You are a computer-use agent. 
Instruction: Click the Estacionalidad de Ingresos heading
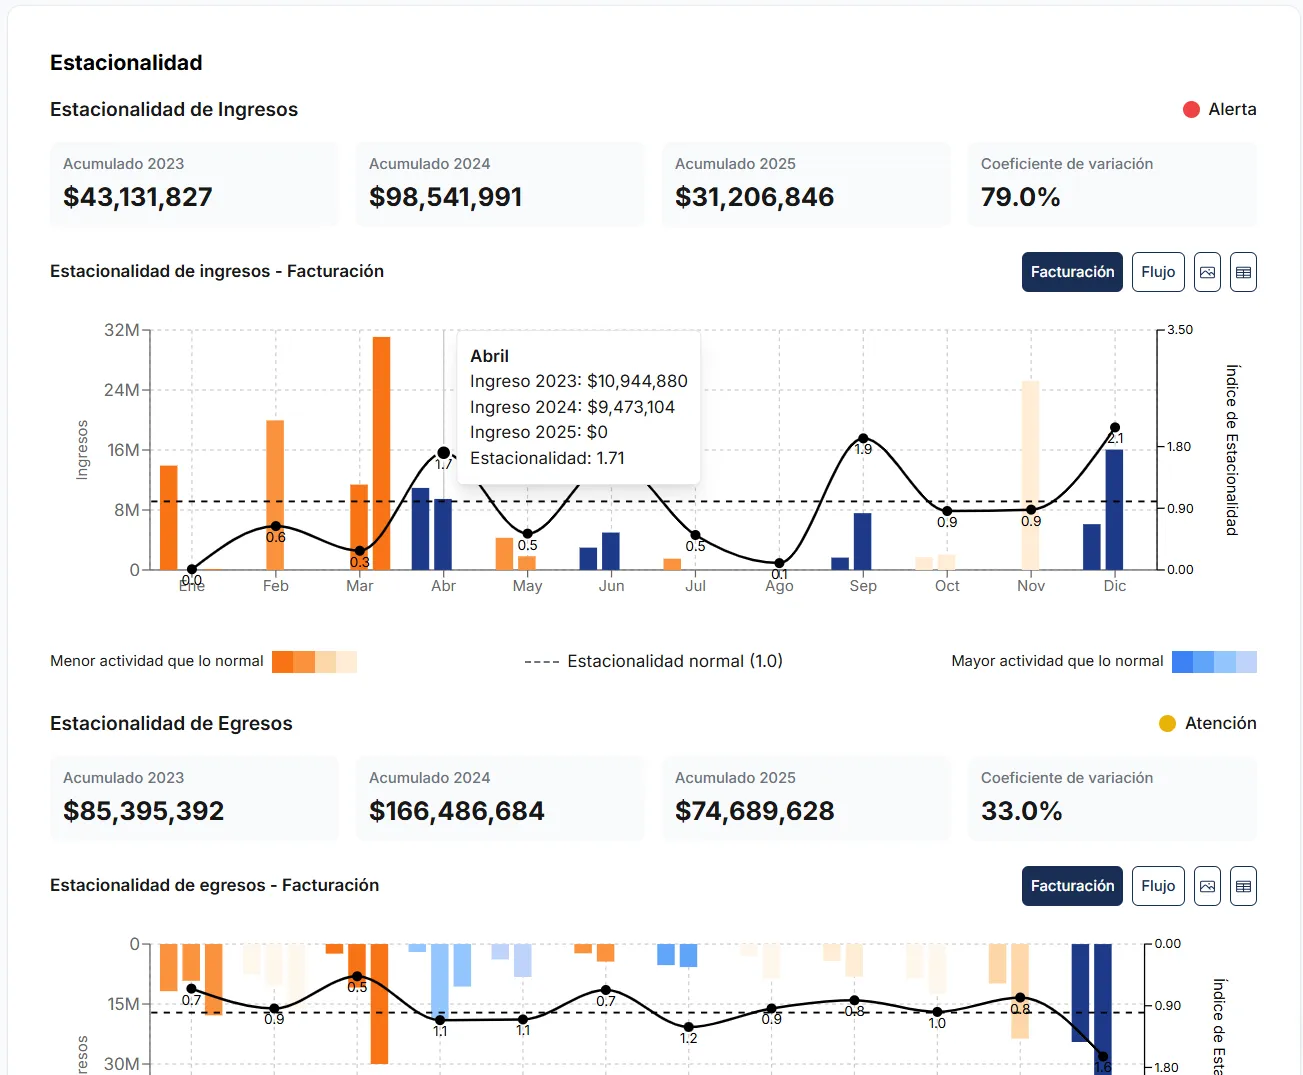173,110
